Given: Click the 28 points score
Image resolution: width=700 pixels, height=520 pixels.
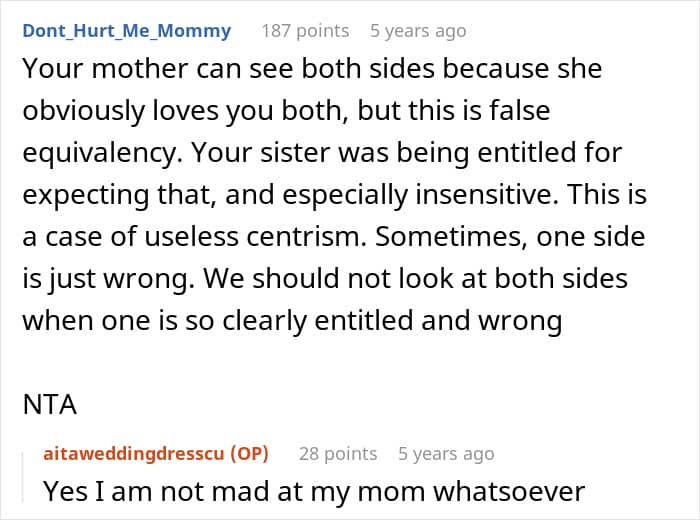Looking at the screenshot, I should click(x=338, y=453).
